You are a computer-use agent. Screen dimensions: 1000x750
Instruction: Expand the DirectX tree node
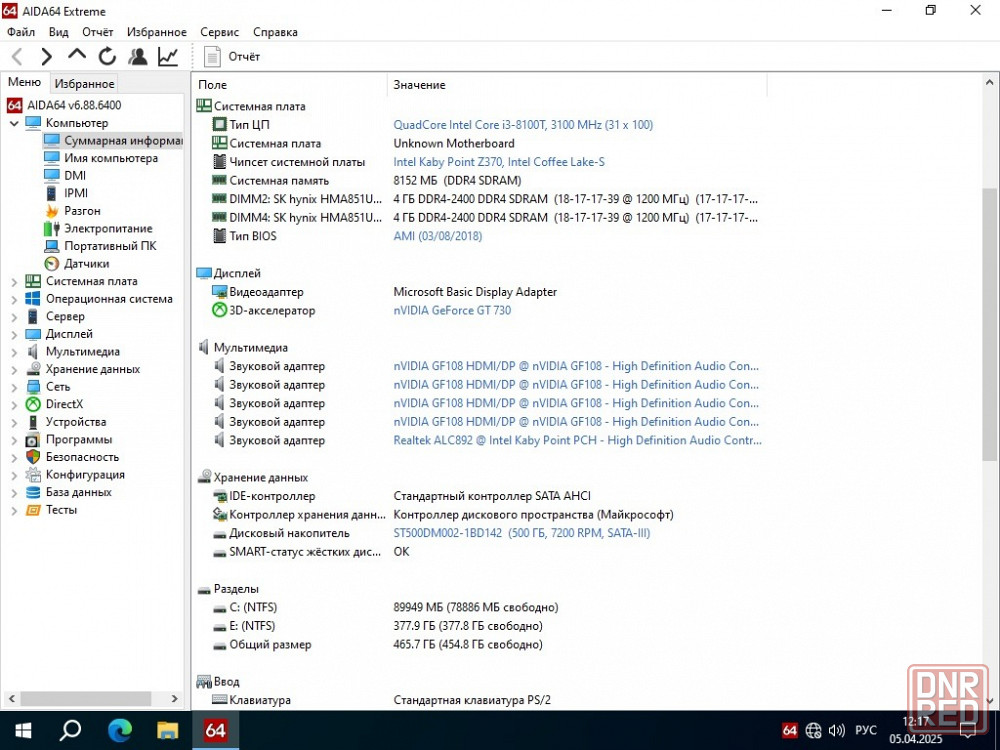[14, 404]
